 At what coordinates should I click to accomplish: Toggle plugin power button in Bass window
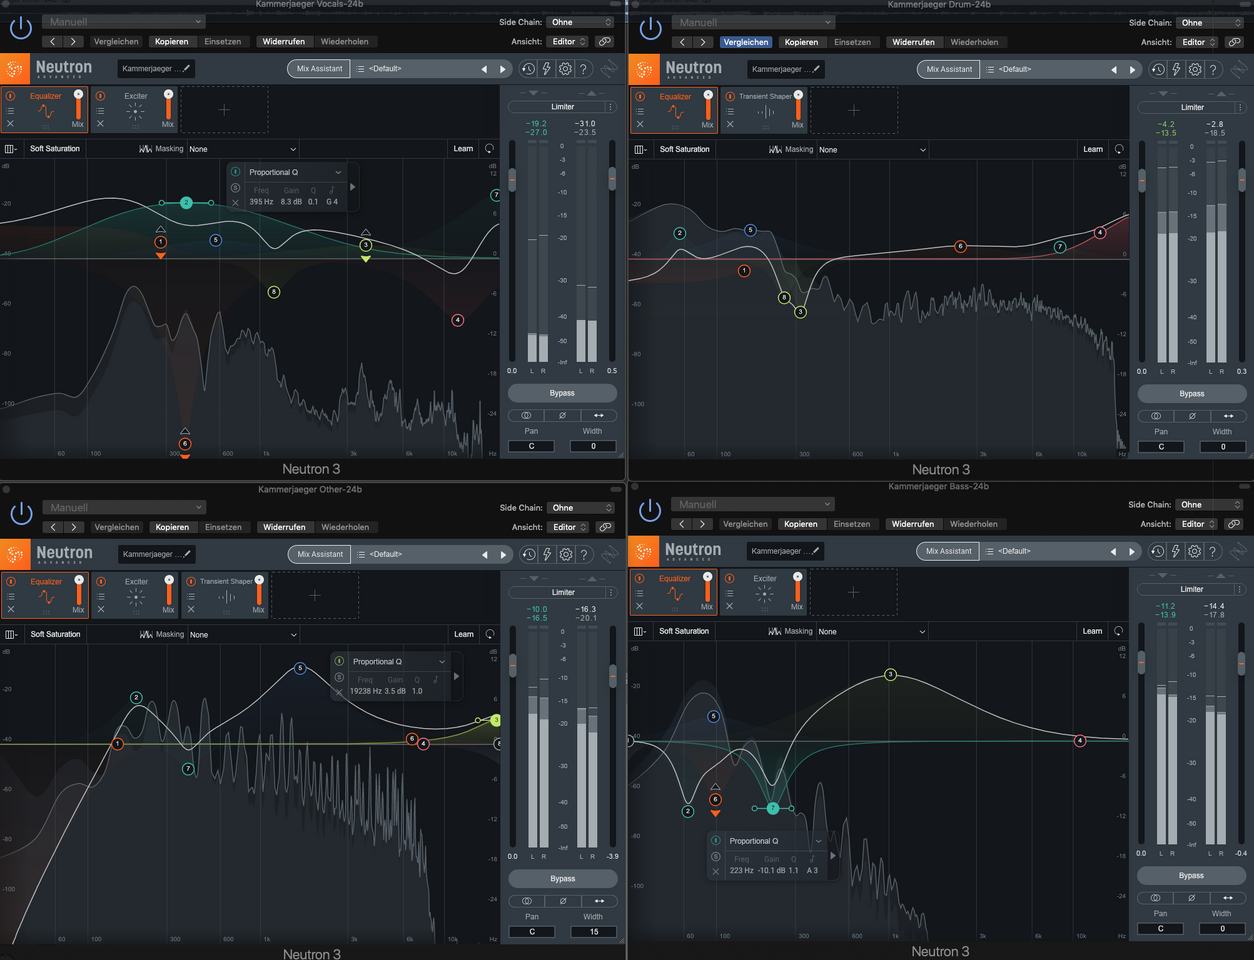pyautogui.click(x=650, y=510)
